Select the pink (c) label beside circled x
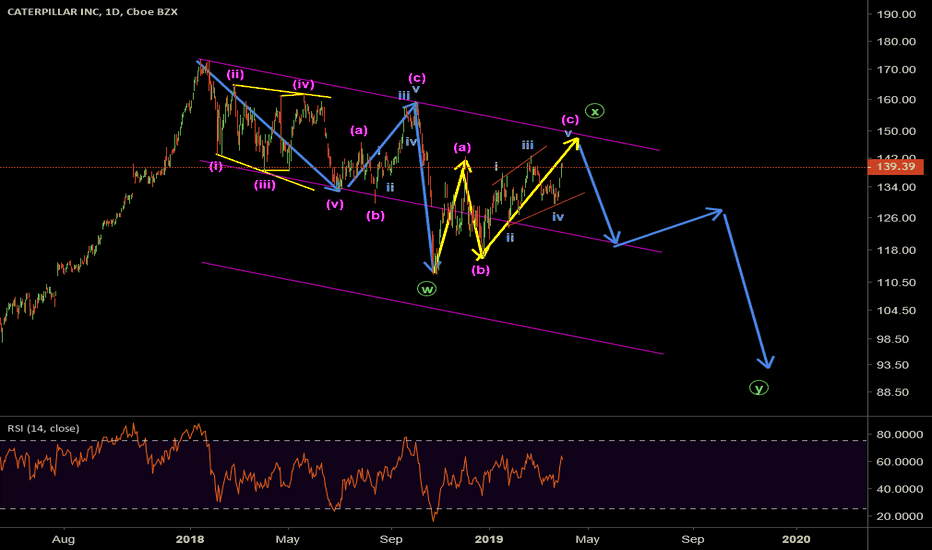The height and width of the screenshot is (550, 932). click(x=570, y=120)
